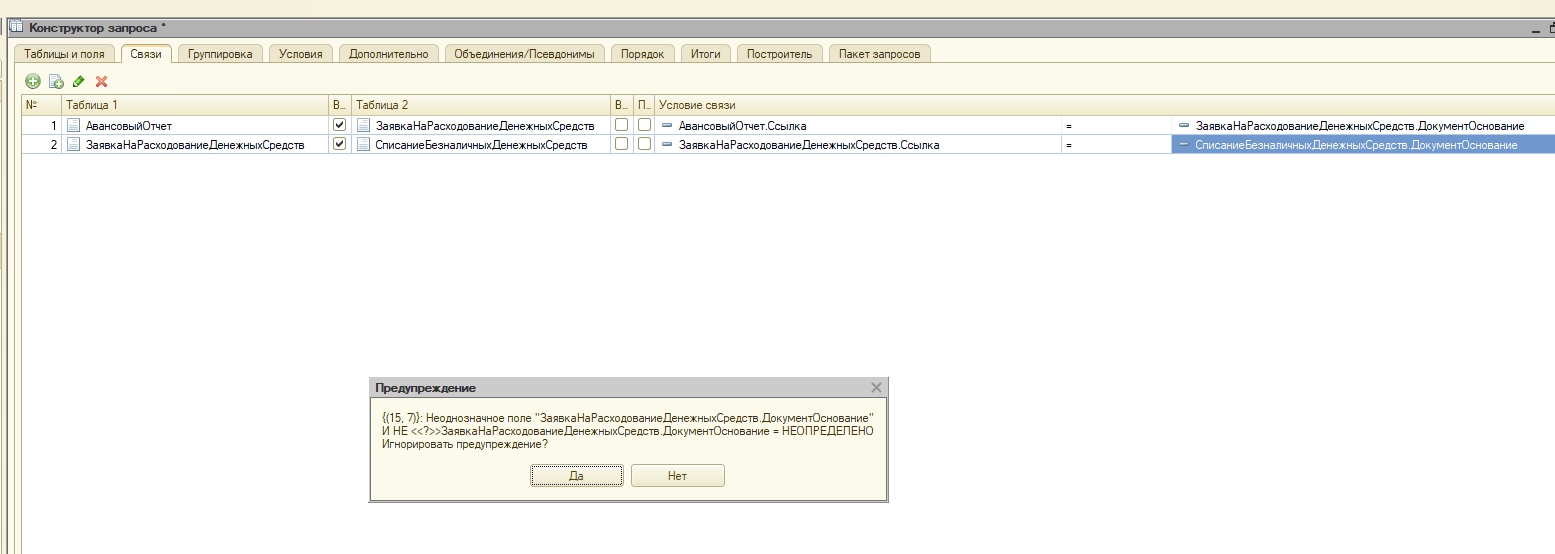Image resolution: width=1555 pixels, height=554 pixels.
Task: Close the Предупреждение dialog with X
Action: coord(876,387)
